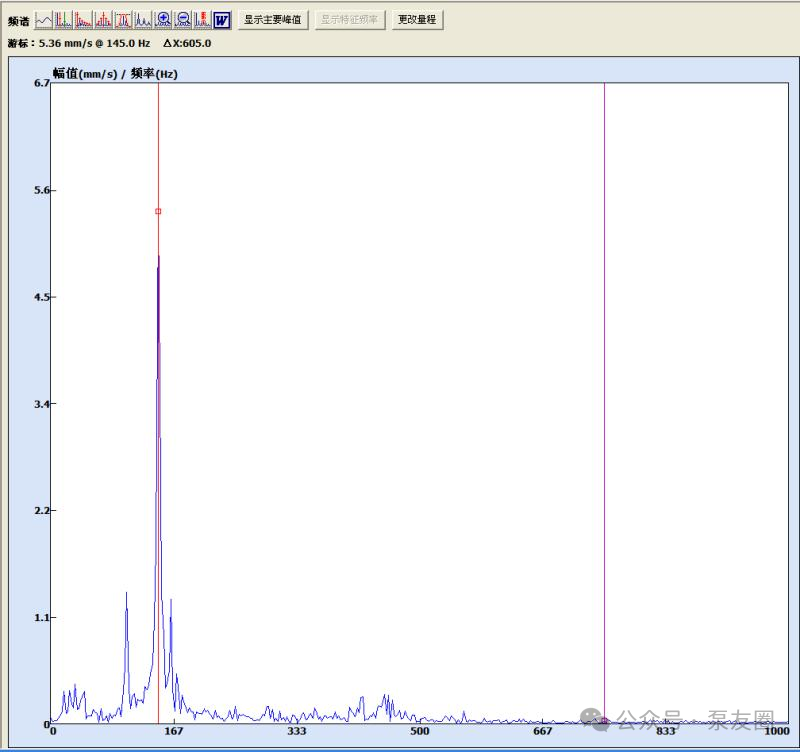The height and width of the screenshot is (752, 800).
Task: Click the red marker spectrum icon
Action: (x=203, y=20)
